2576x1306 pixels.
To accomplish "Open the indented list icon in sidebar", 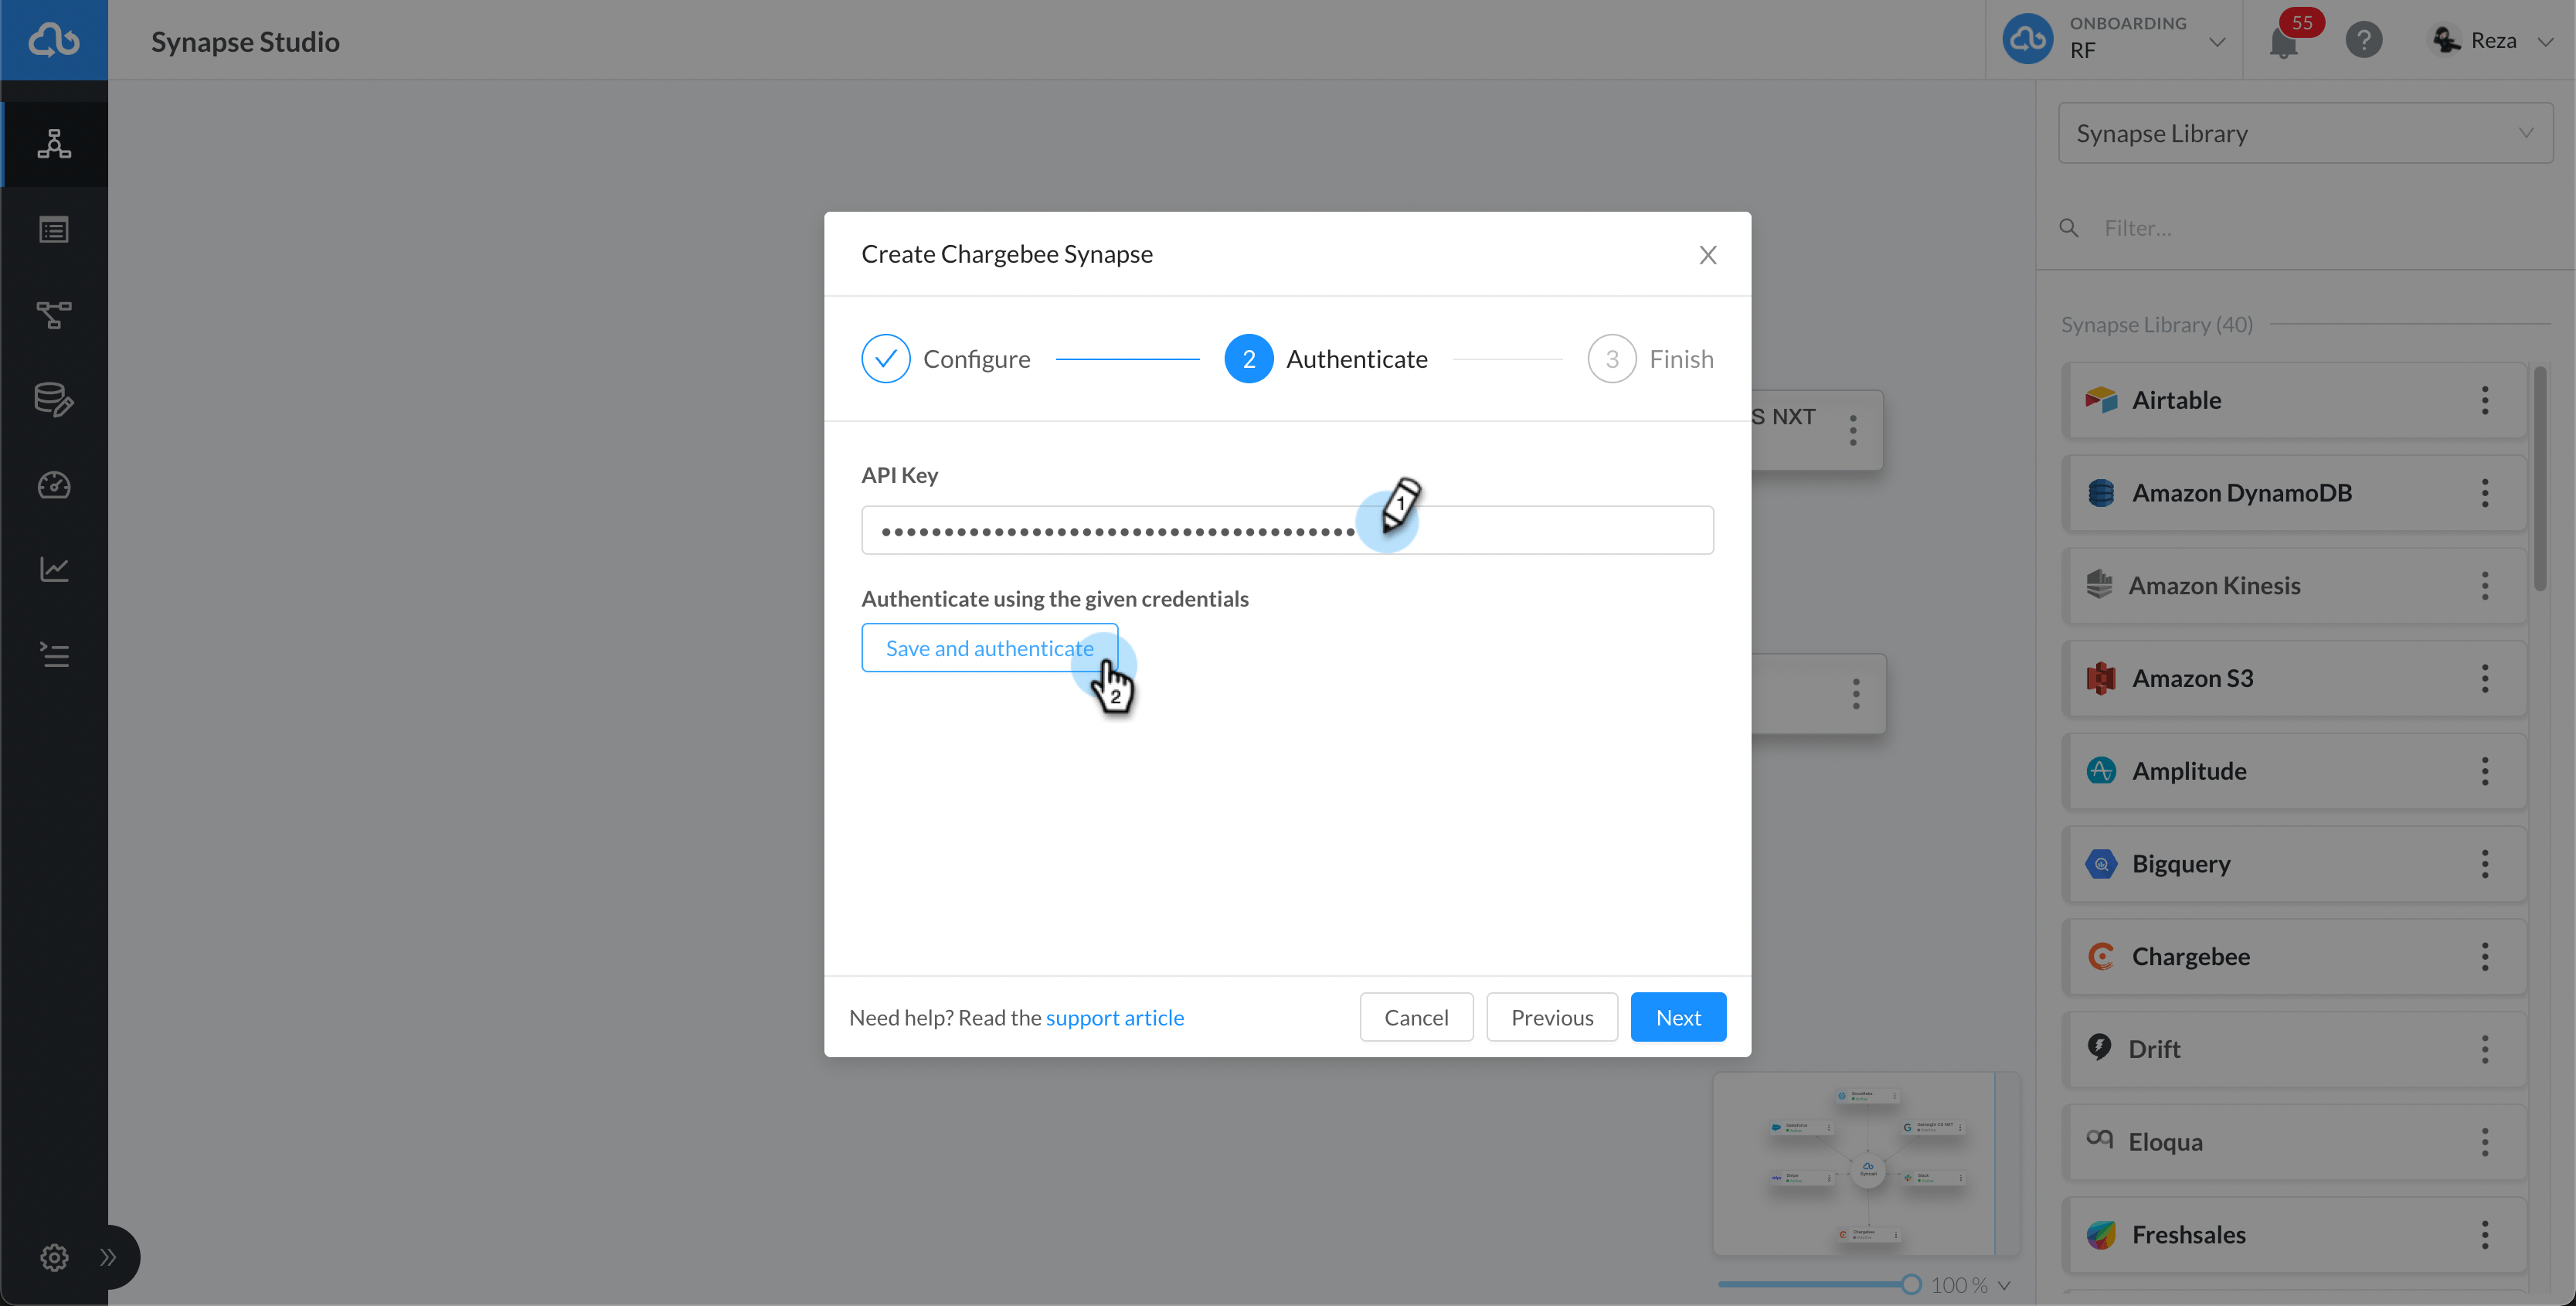I will pyautogui.click(x=54, y=655).
